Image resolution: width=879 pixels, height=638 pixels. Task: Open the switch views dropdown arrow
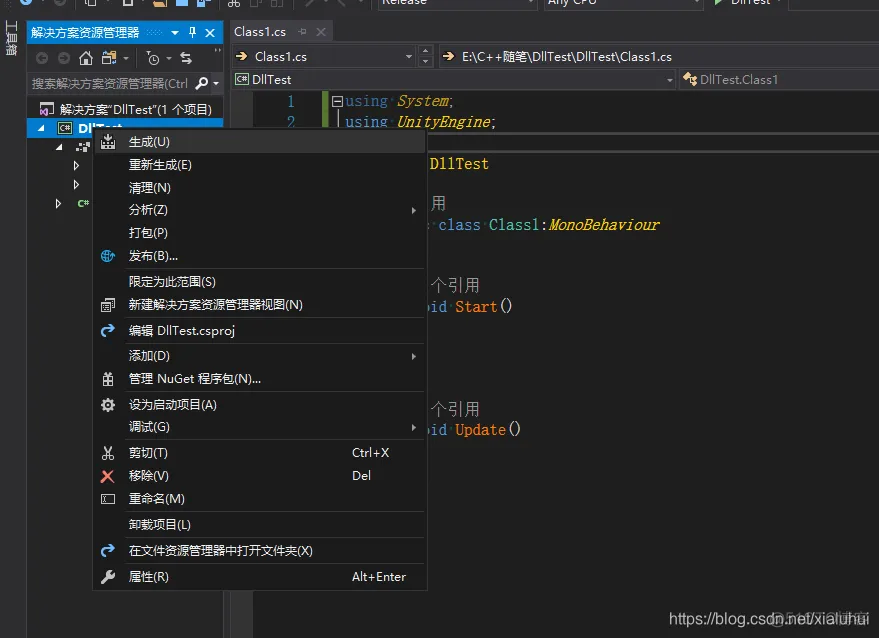[x=126, y=58]
